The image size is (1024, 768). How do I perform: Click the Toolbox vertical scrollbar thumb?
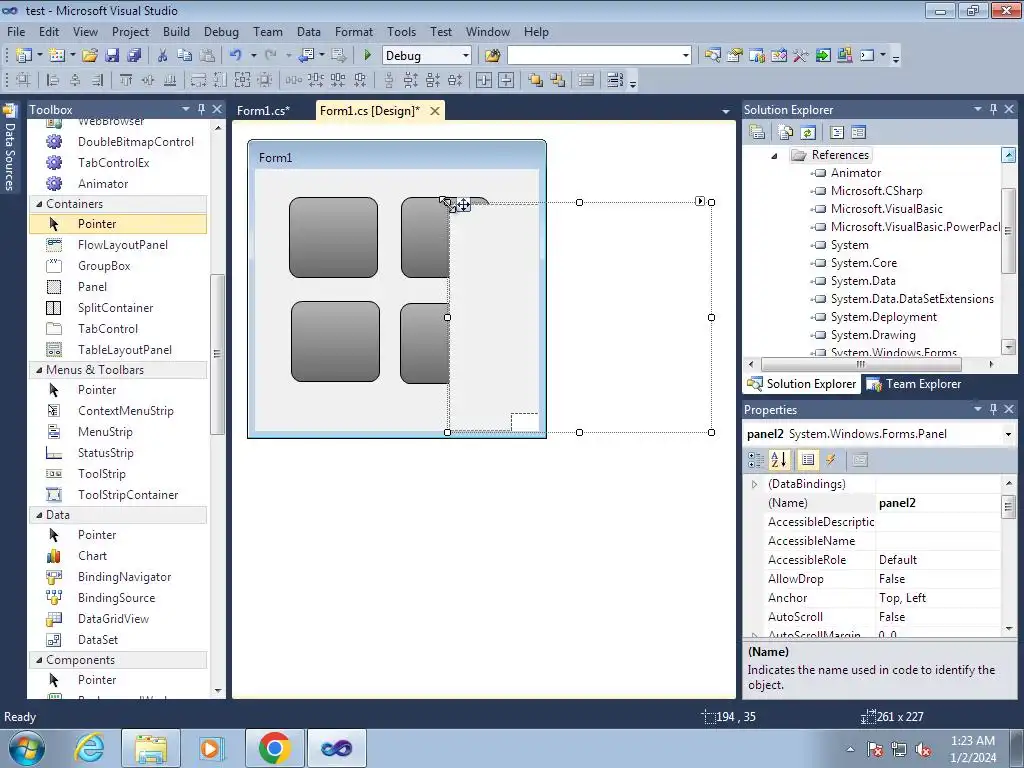217,354
